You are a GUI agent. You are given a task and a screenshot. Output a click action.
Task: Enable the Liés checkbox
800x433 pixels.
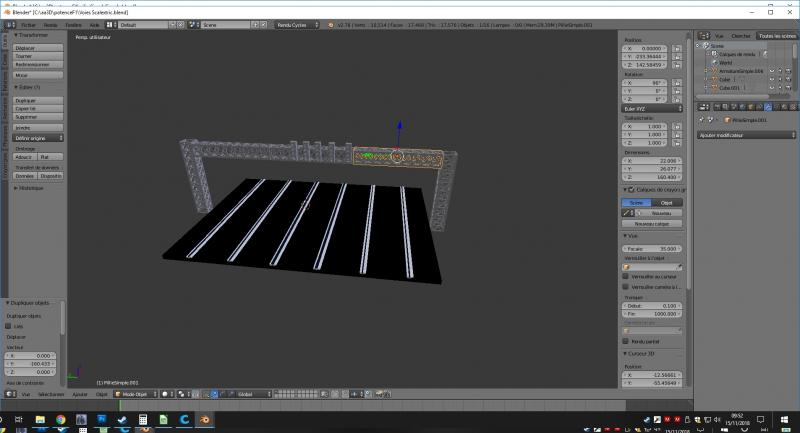pyautogui.click(x=9, y=326)
